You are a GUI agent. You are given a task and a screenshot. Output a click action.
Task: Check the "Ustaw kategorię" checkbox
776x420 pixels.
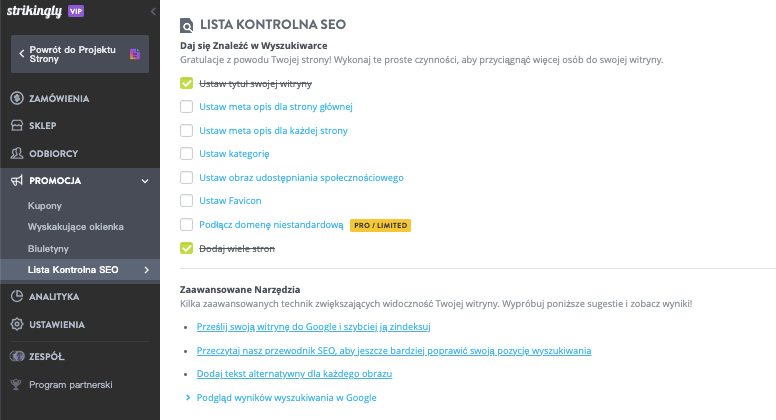(x=186, y=154)
